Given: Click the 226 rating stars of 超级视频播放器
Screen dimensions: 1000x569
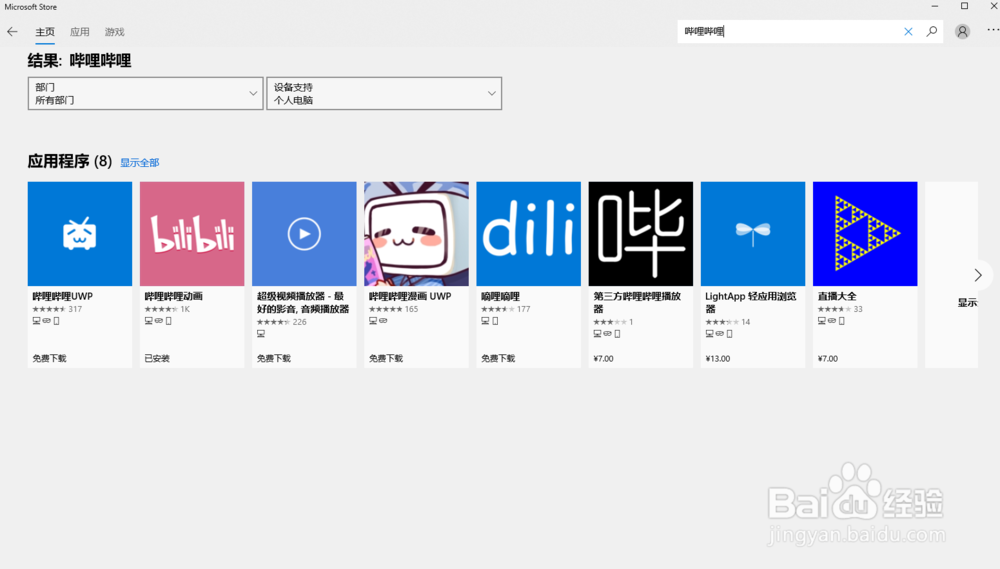Looking at the screenshot, I should coord(274,322).
